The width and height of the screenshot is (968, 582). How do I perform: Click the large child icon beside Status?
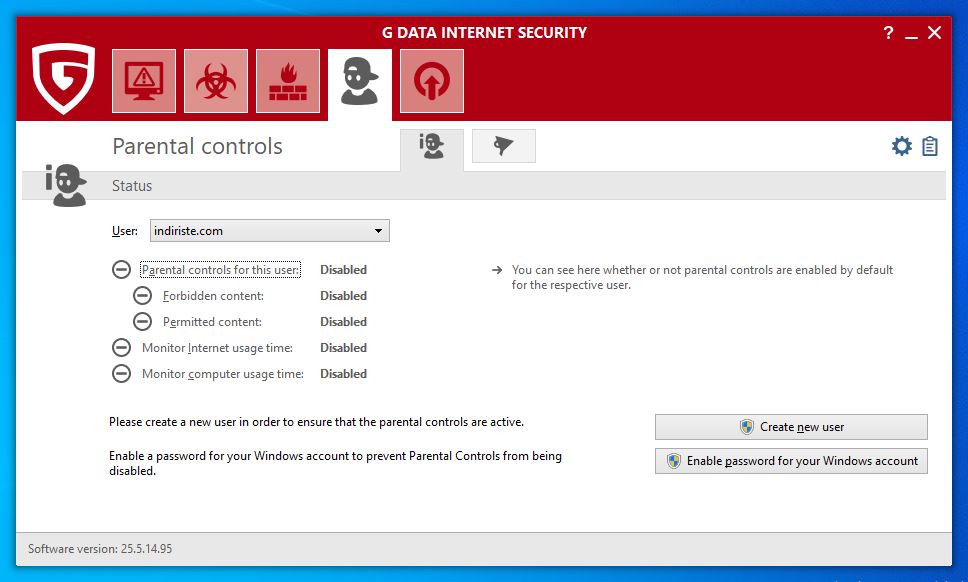coord(66,185)
